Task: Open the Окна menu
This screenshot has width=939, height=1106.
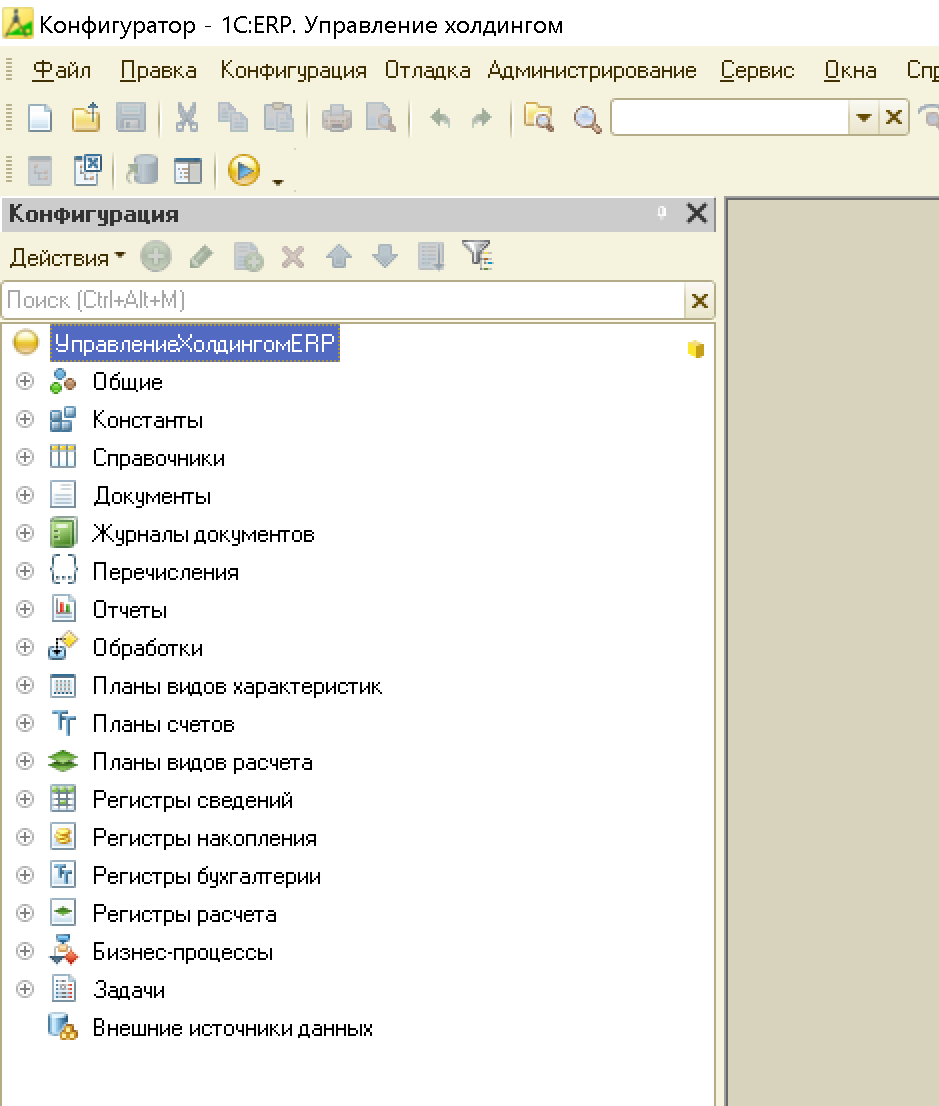Action: pyautogui.click(x=850, y=70)
